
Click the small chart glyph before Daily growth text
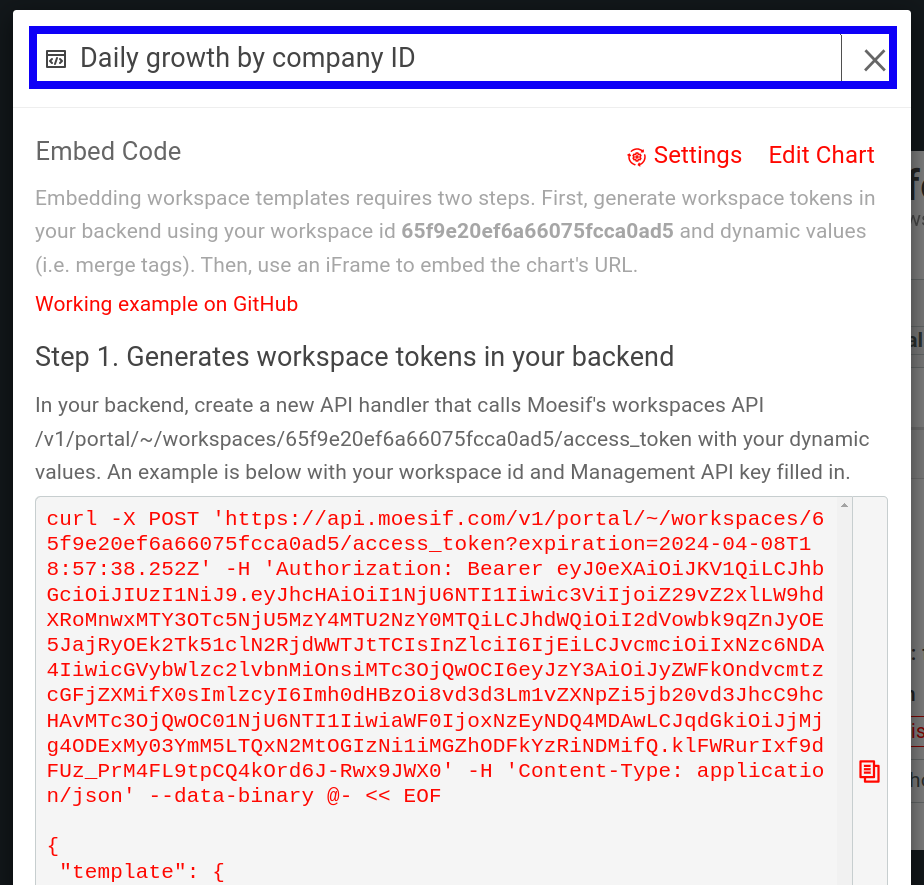point(57,57)
